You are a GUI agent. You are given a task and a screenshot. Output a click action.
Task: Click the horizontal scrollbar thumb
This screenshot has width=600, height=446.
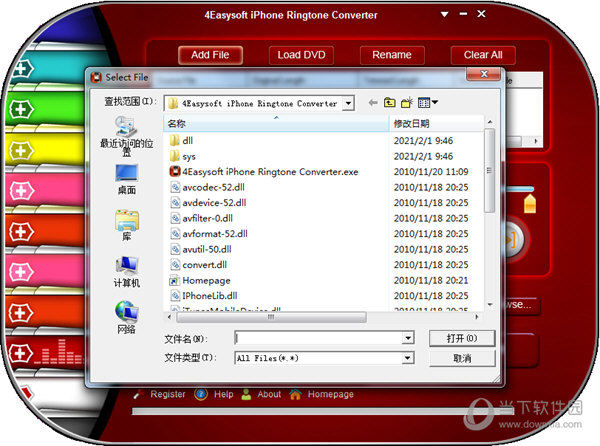(x=271, y=317)
